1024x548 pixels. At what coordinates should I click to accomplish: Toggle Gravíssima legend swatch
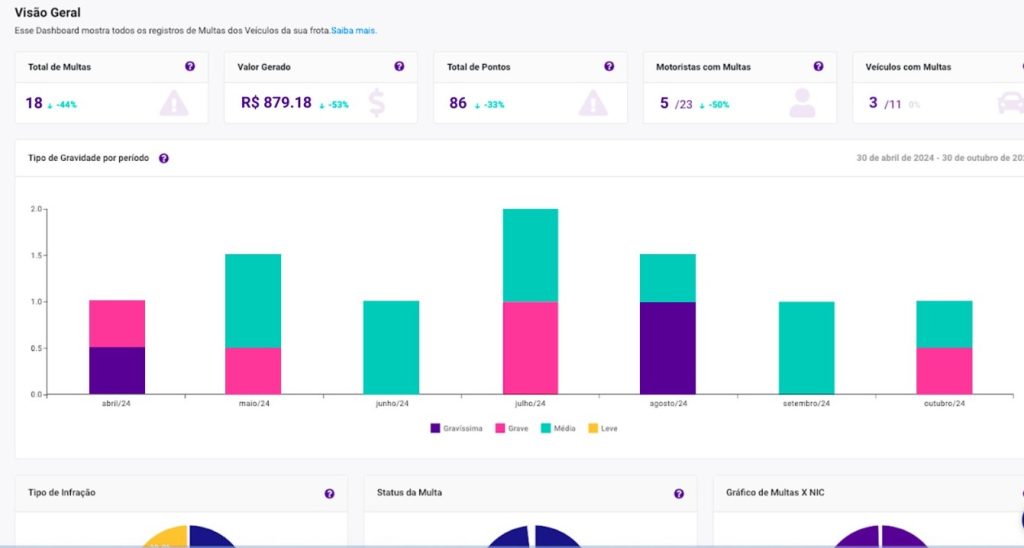pos(436,428)
